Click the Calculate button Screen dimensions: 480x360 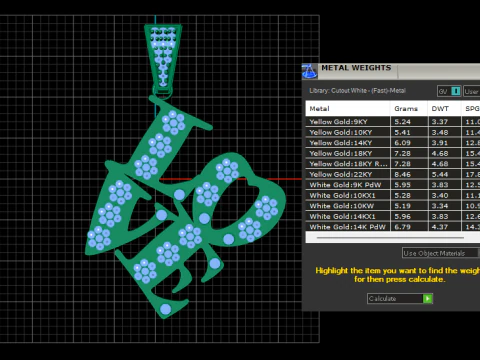click(400, 298)
